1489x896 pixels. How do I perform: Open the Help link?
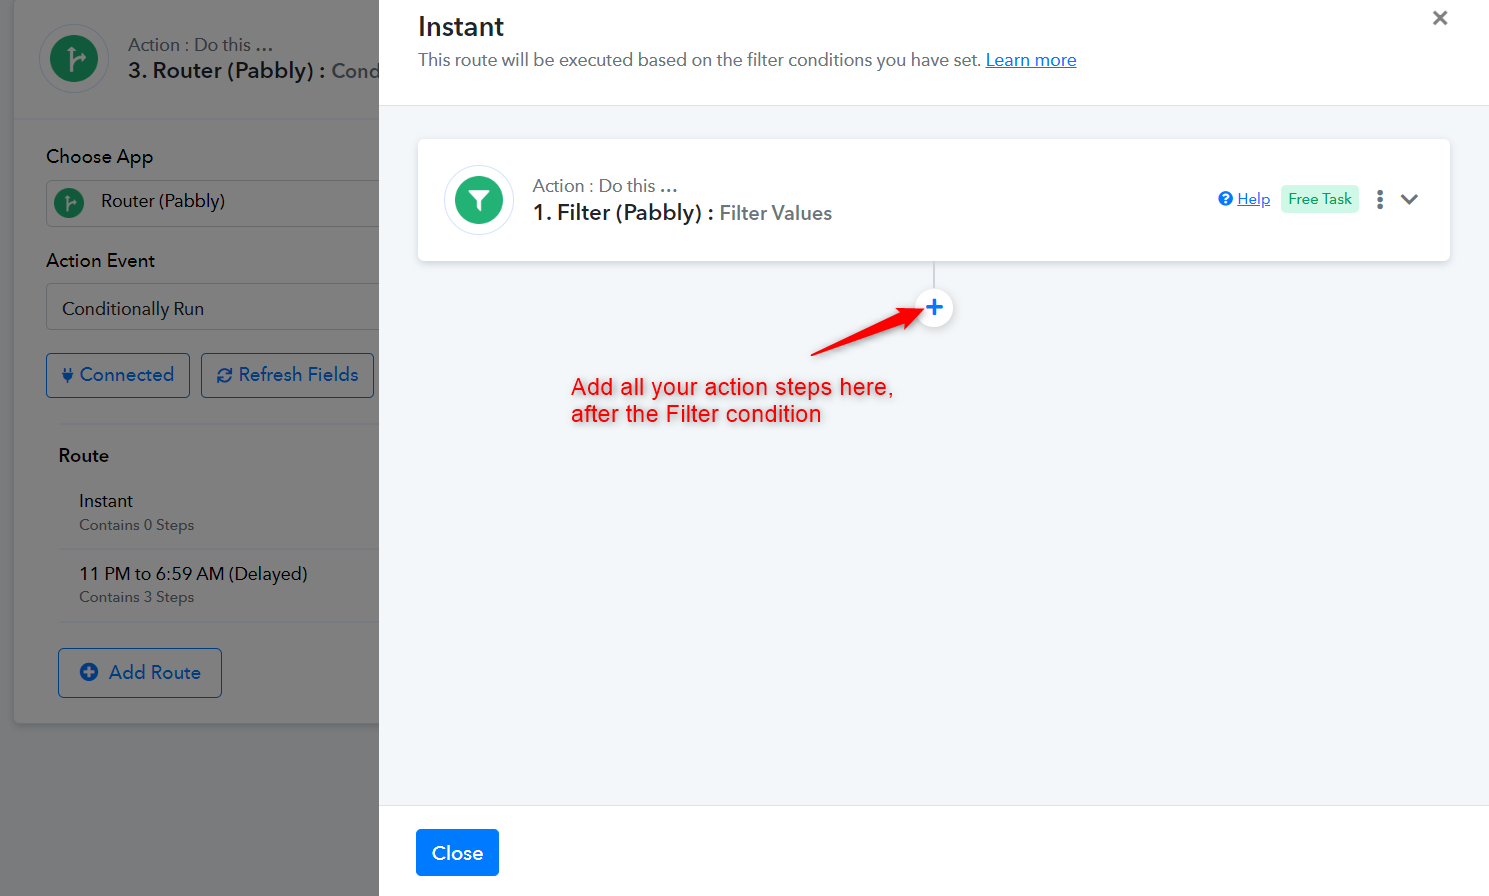pyautogui.click(x=1253, y=199)
